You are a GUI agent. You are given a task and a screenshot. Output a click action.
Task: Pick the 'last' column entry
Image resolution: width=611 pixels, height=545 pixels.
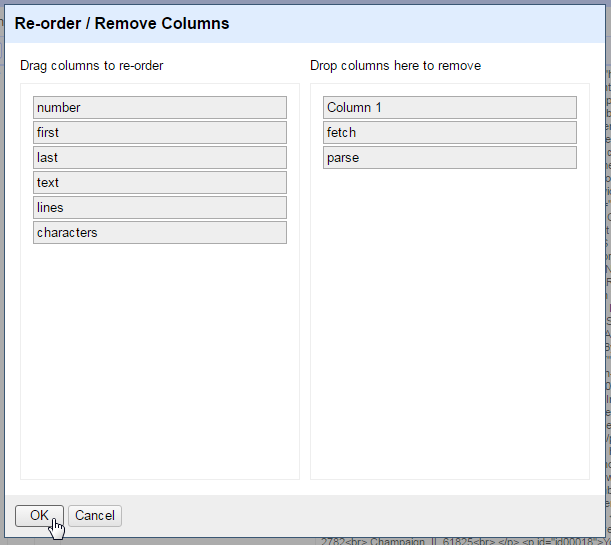coord(160,158)
